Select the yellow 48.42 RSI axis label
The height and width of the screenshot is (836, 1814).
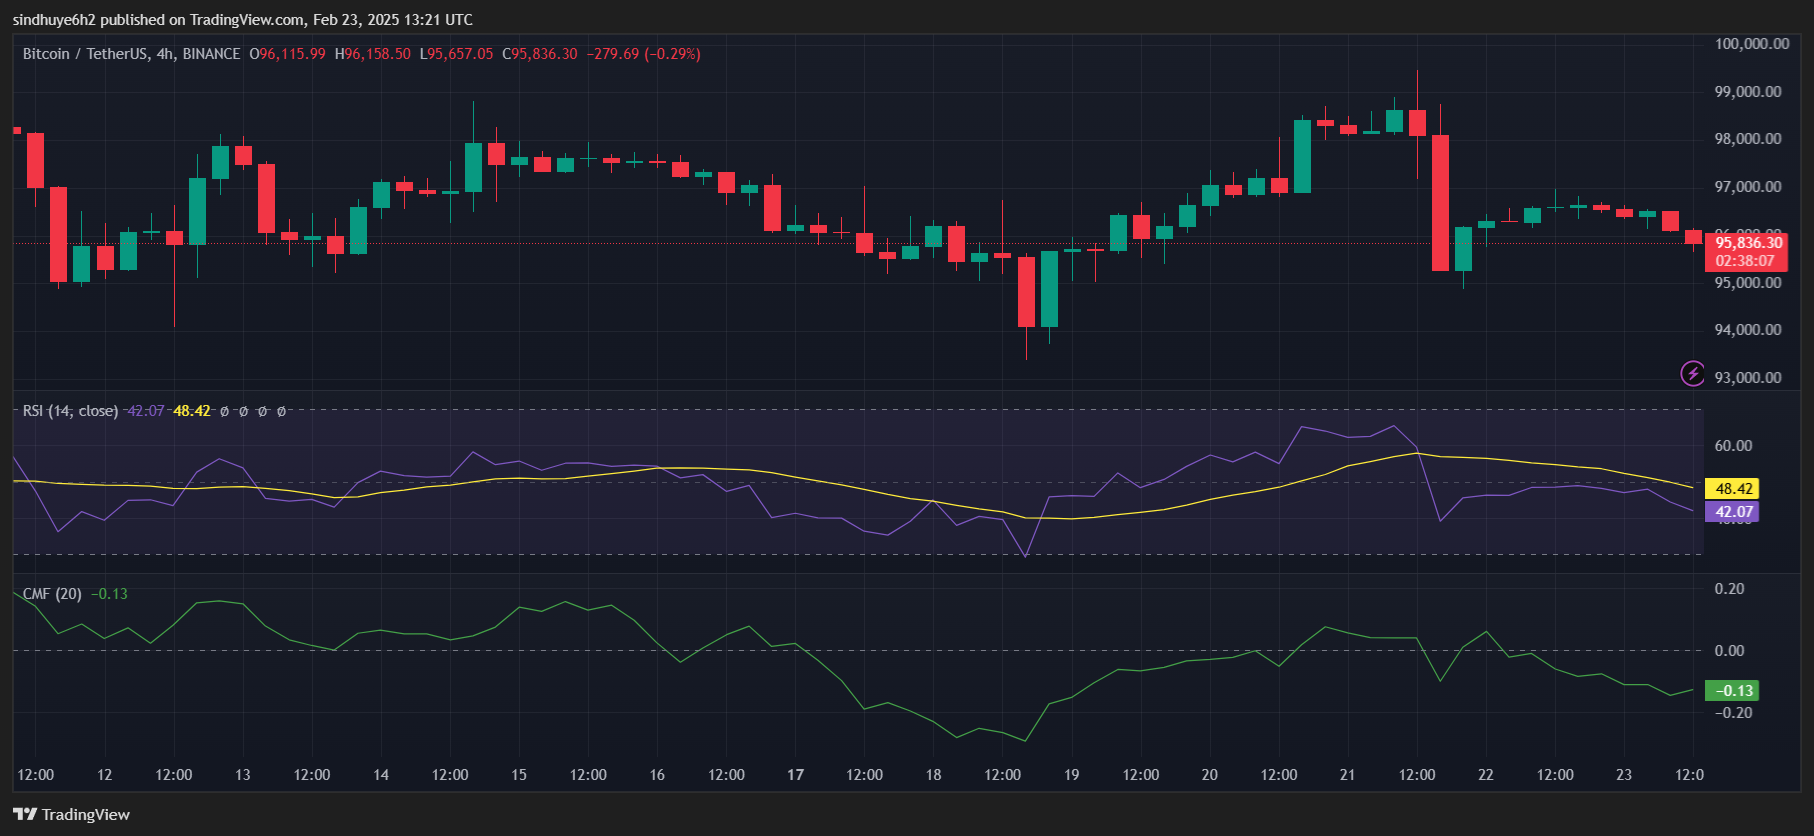[1733, 489]
